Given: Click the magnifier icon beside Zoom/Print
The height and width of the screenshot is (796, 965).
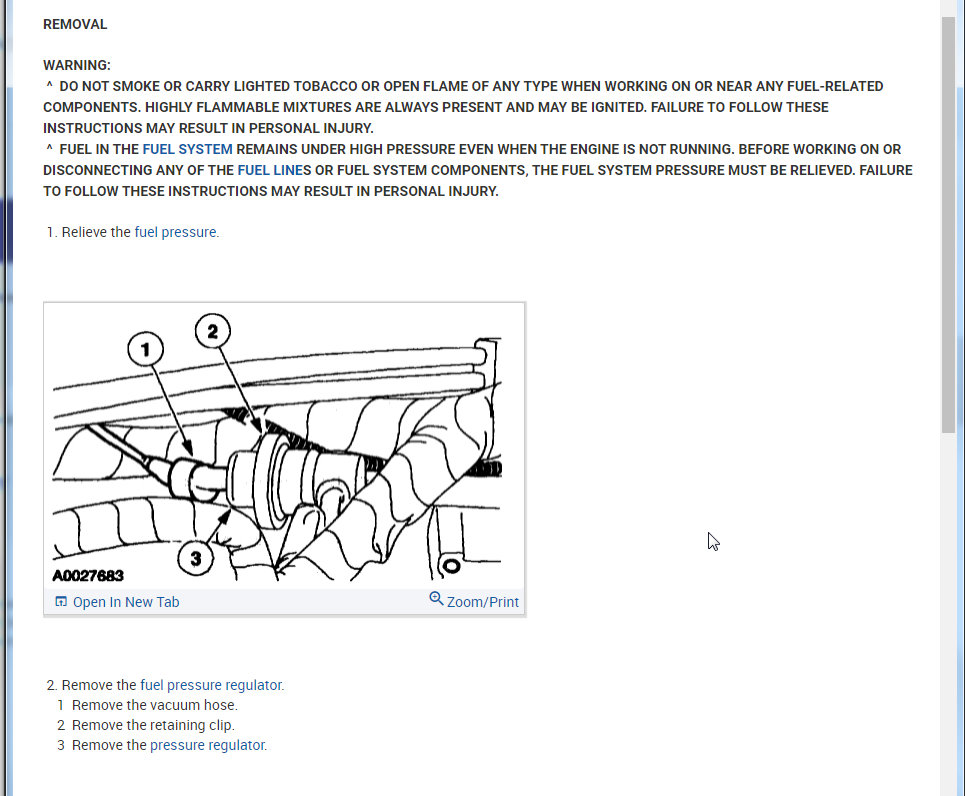Looking at the screenshot, I should [x=436, y=598].
